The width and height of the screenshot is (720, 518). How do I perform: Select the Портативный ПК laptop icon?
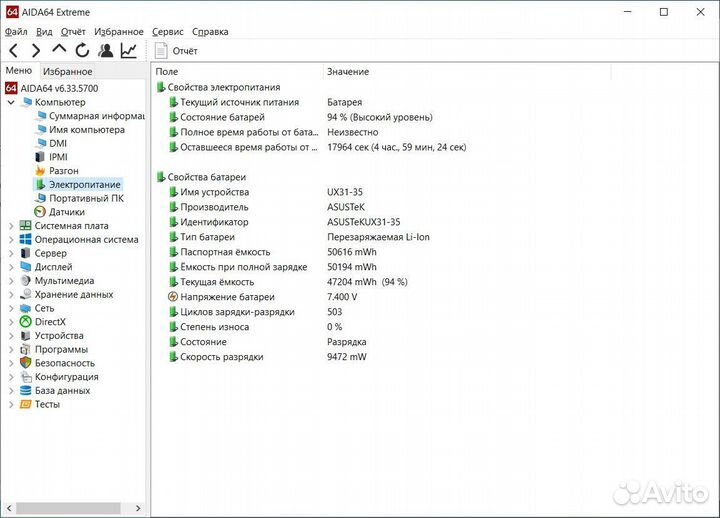point(41,198)
